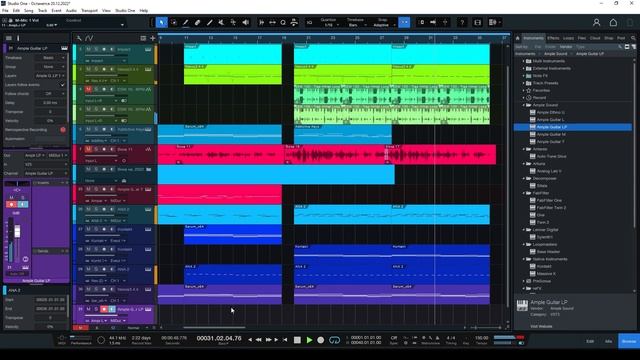Select the Listen (speaker) tool
The height and width of the screenshot is (360, 640).
(246, 22)
